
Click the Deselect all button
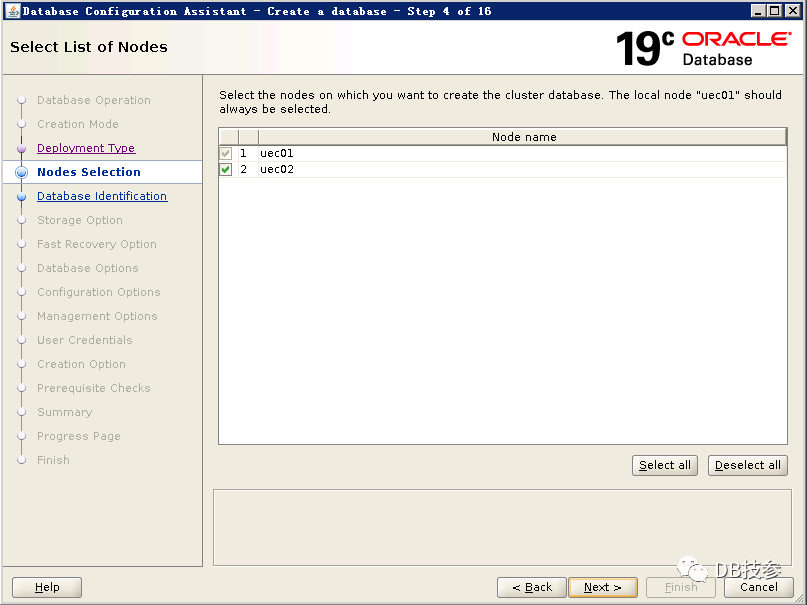(x=747, y=466)
